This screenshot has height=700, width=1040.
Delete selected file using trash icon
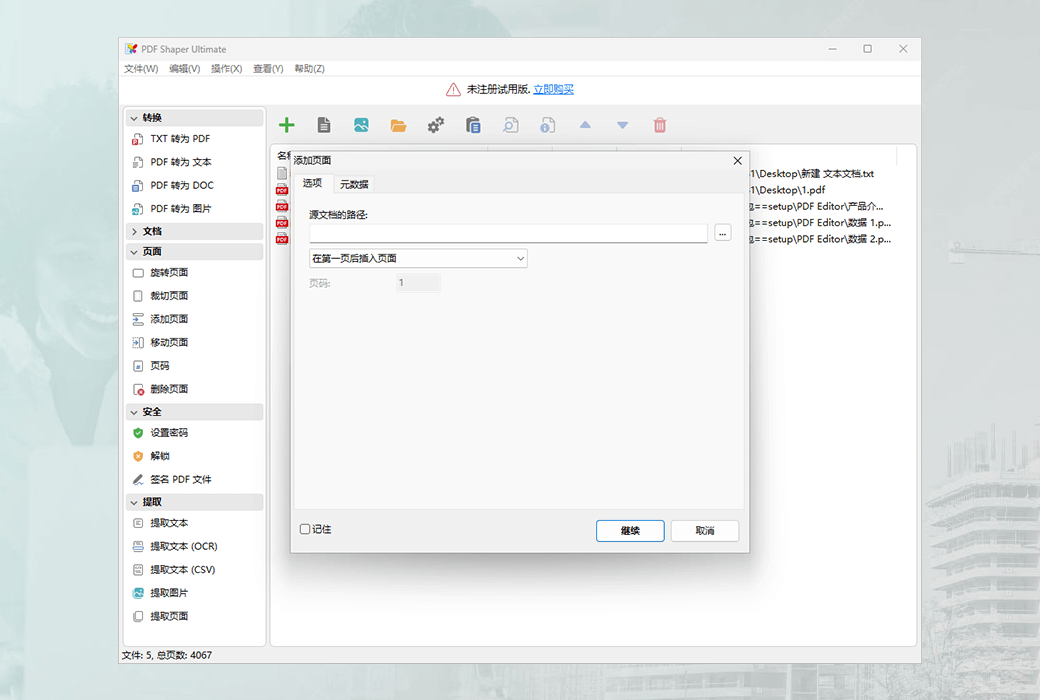point(660,124)
